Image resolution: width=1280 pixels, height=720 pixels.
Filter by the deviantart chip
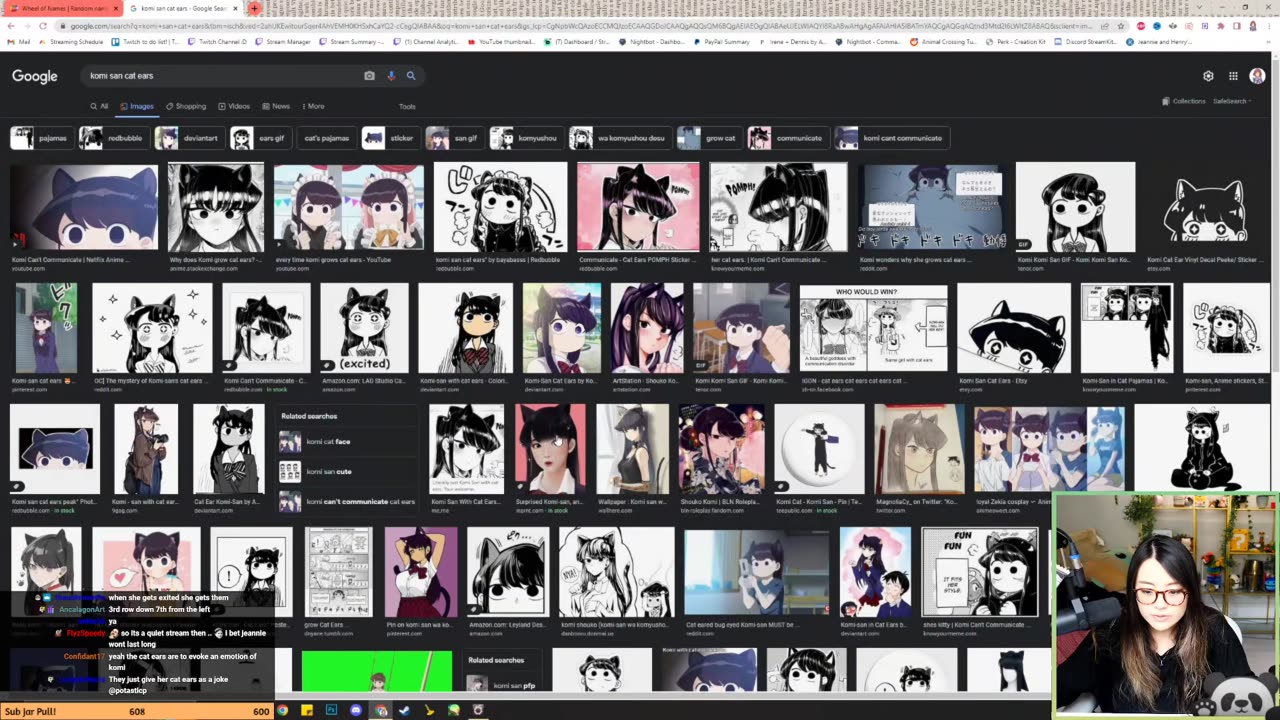189,138
